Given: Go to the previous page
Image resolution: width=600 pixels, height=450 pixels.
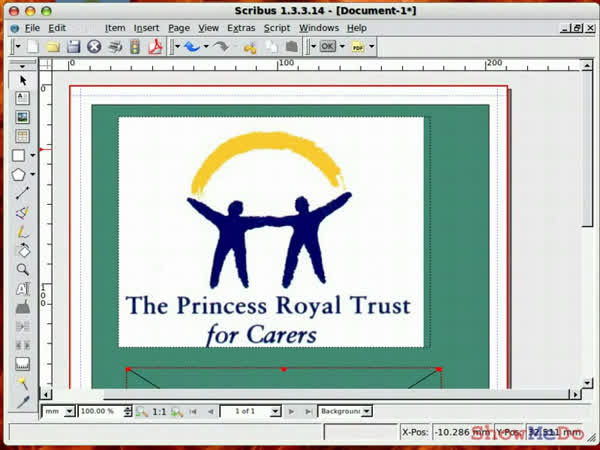Looking at the screenshot, I should tap(210, 412).
